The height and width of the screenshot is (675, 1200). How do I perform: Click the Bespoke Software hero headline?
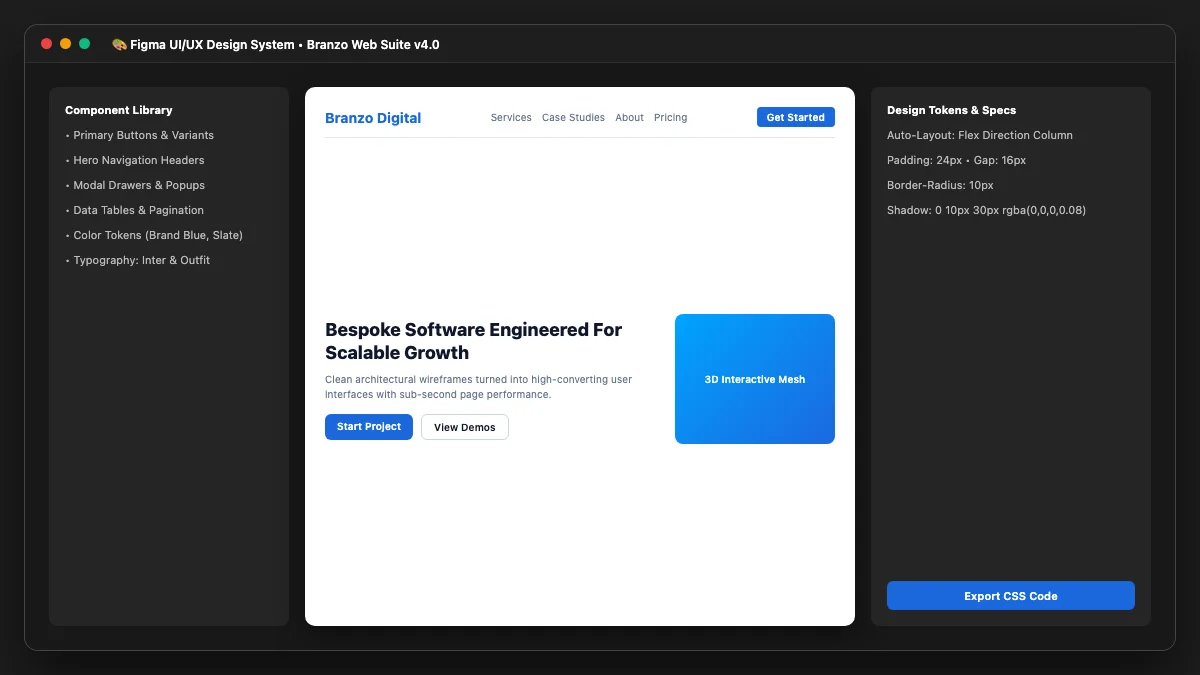[x=474, y=341]
